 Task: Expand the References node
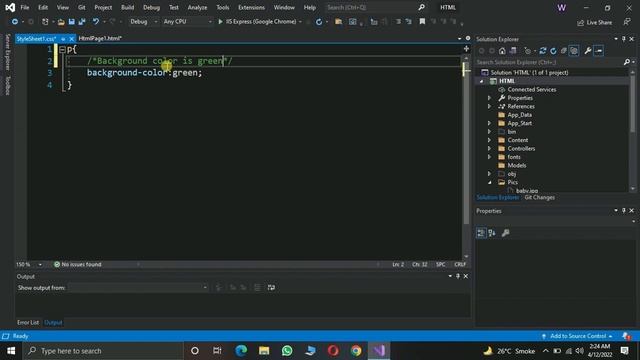489,106
